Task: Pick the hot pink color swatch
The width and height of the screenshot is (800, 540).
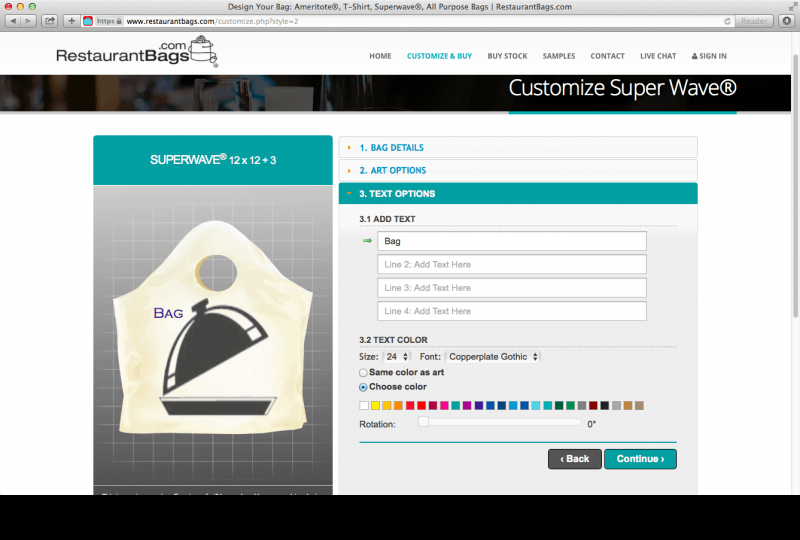Action: click(x=444, y=406)
